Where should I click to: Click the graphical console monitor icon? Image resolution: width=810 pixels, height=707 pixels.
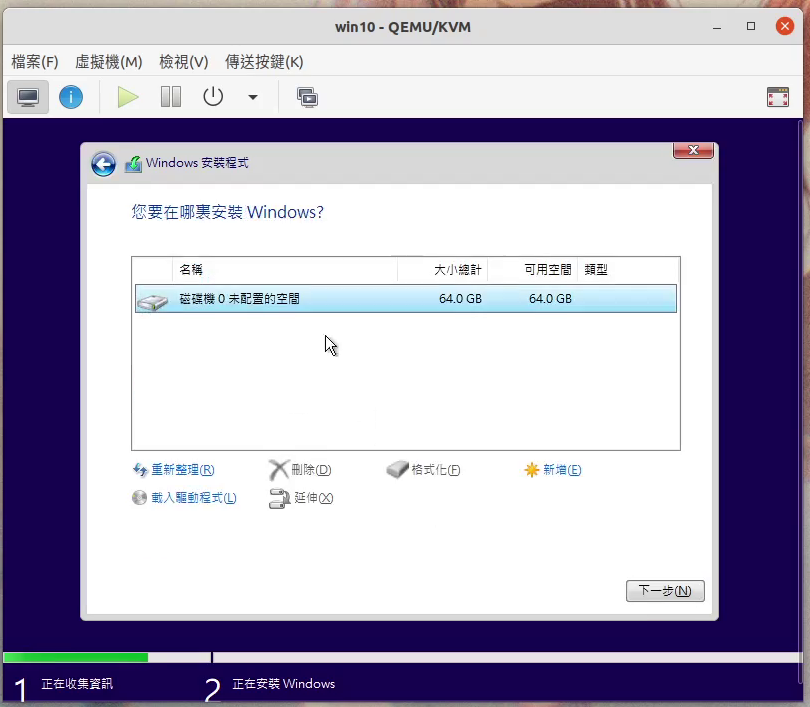[28, 97]
